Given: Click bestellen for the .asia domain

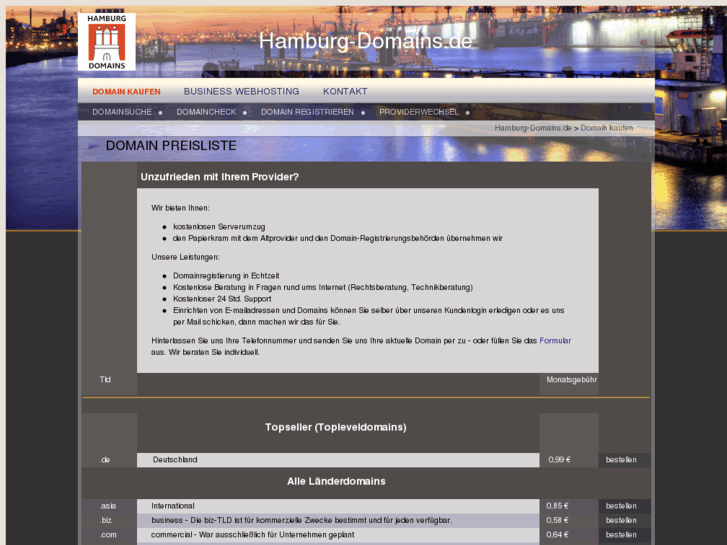Looking at the screenshot, I should point(621,506).
